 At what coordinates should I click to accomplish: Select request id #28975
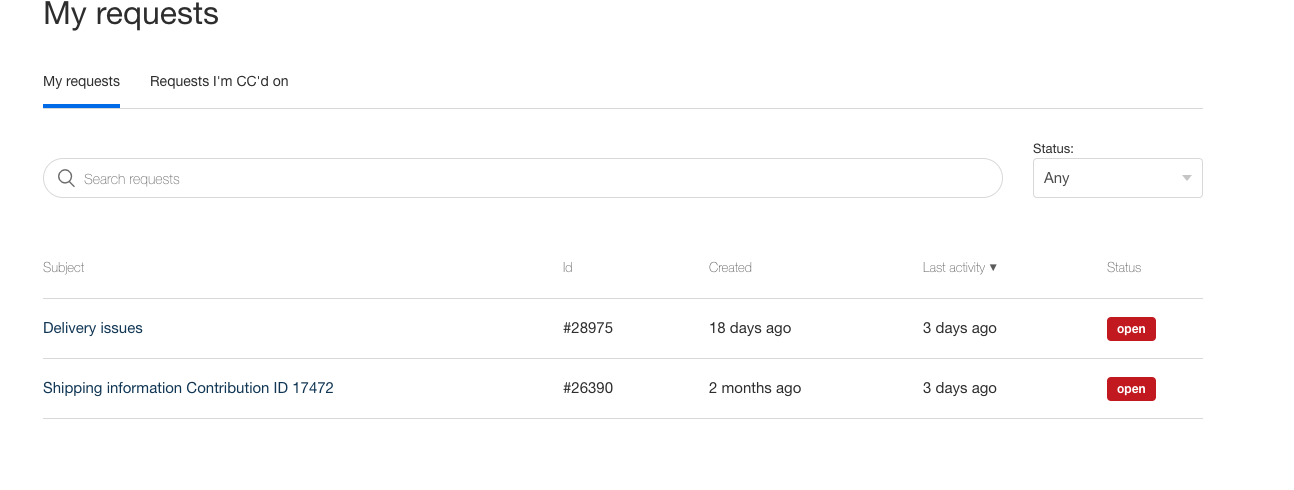pos(588,328)
